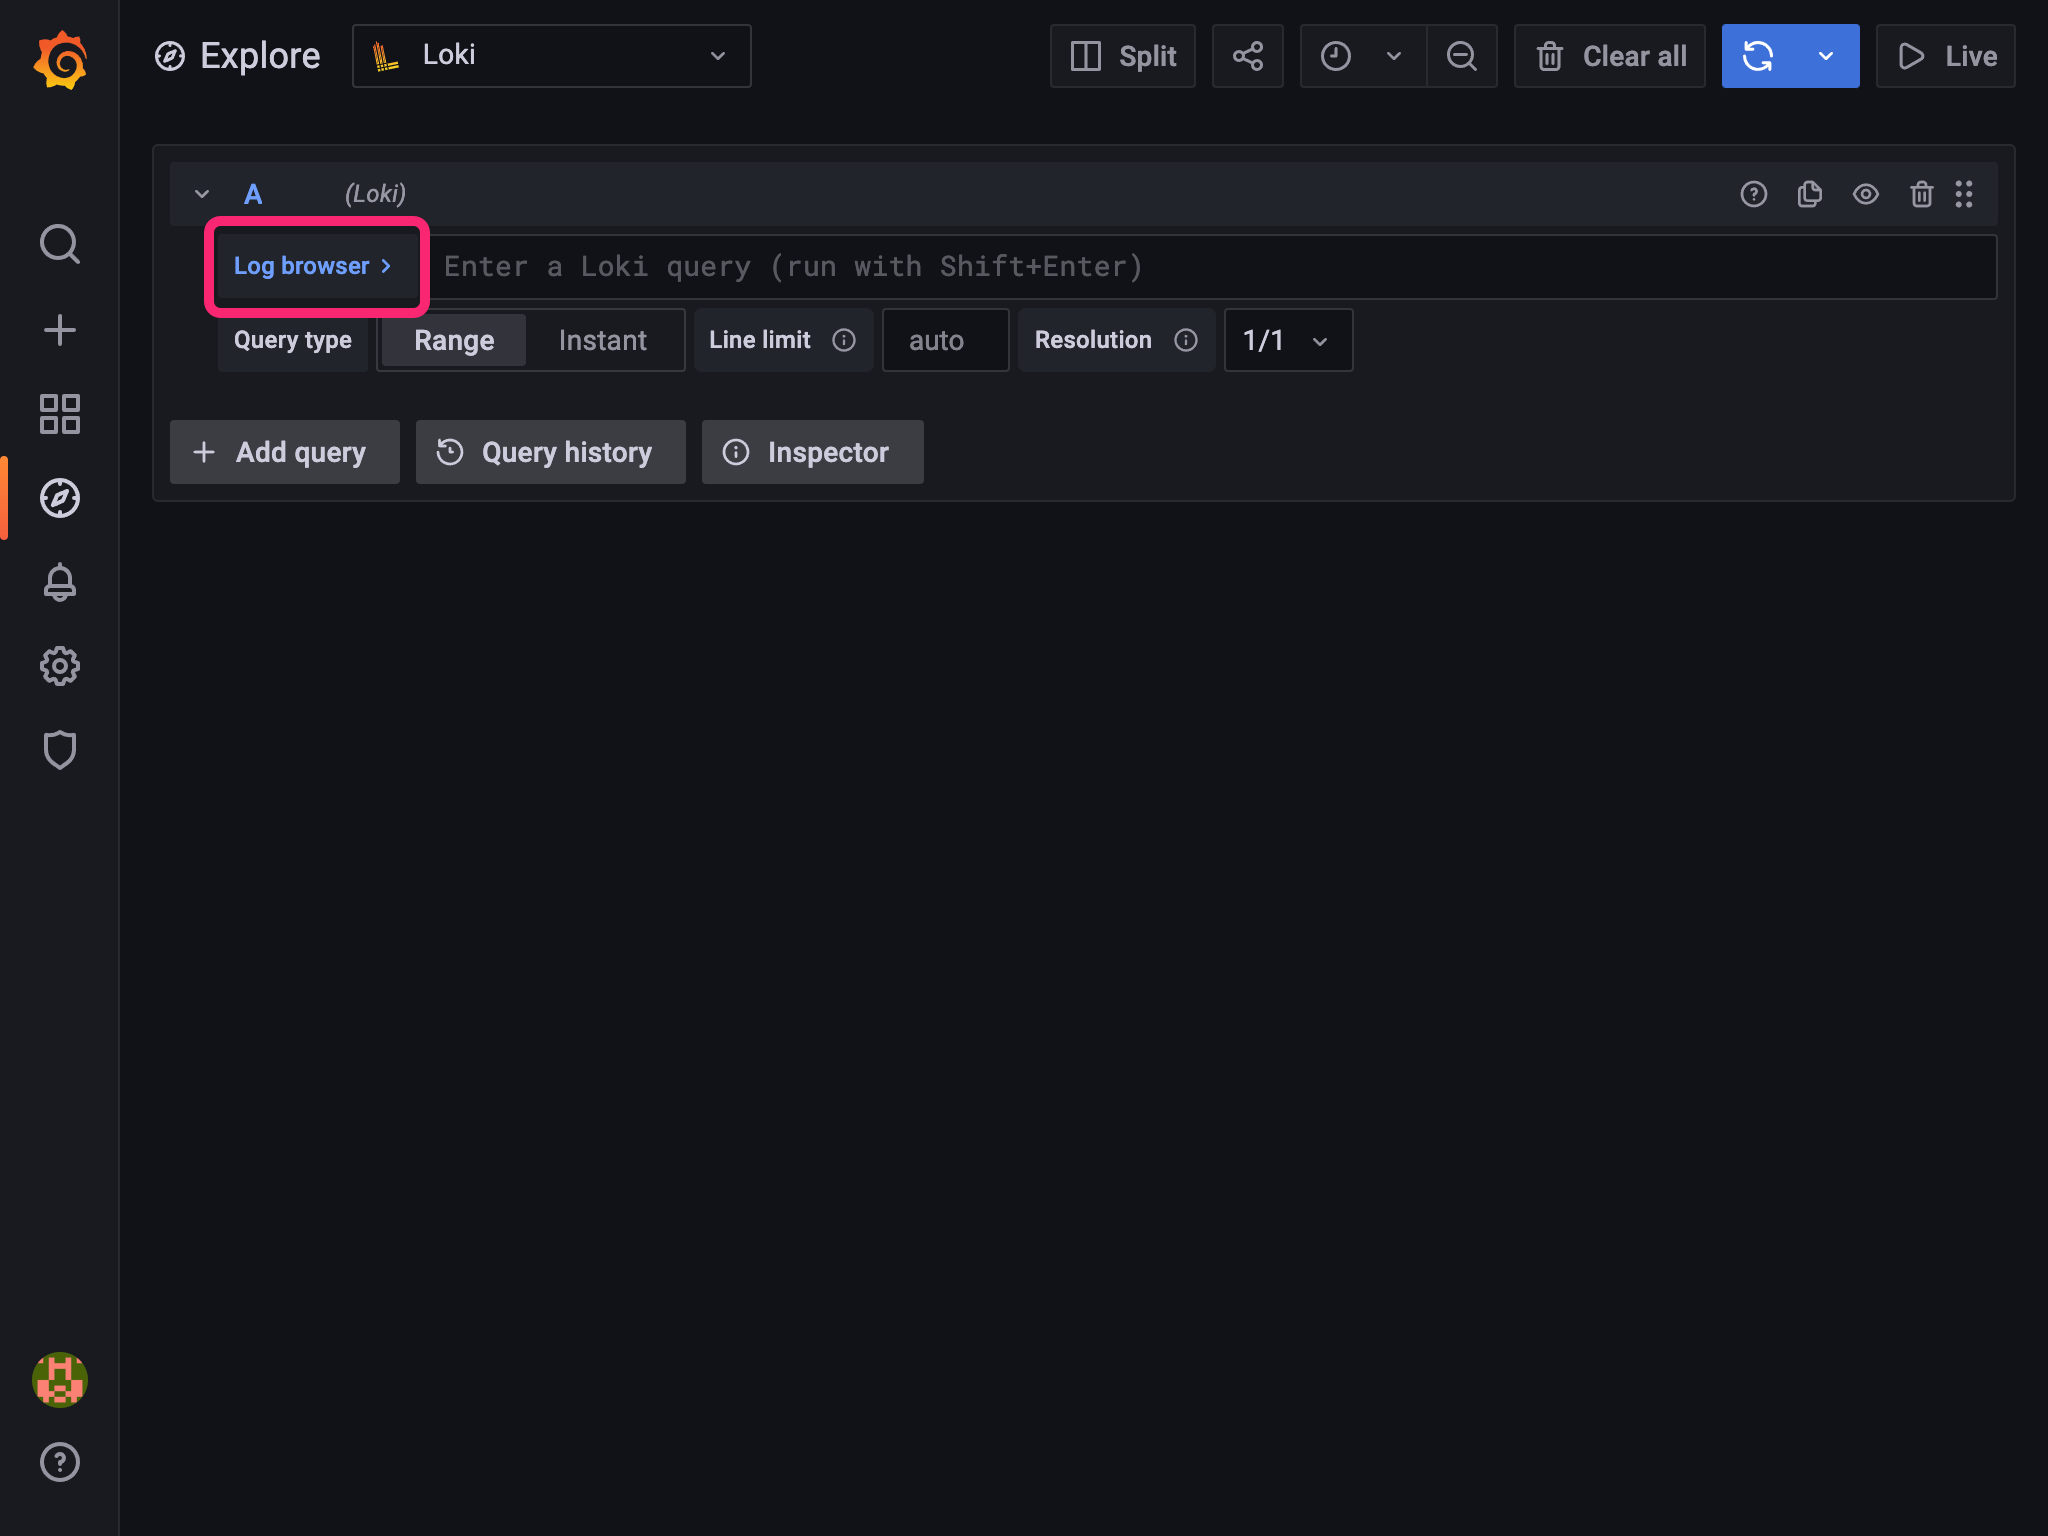Open the Resolution 1/1 dropdown

(1288, 340)
